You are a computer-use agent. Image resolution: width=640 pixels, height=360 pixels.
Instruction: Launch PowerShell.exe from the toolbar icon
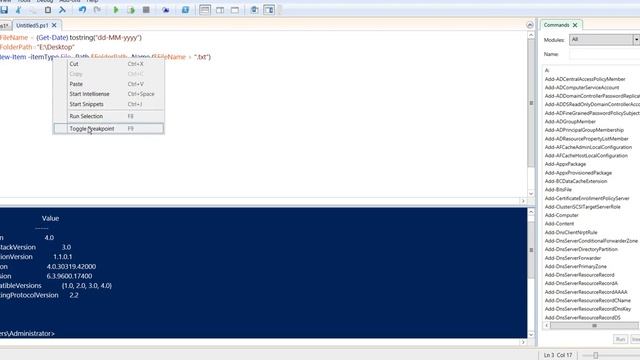tap(185, 10)
